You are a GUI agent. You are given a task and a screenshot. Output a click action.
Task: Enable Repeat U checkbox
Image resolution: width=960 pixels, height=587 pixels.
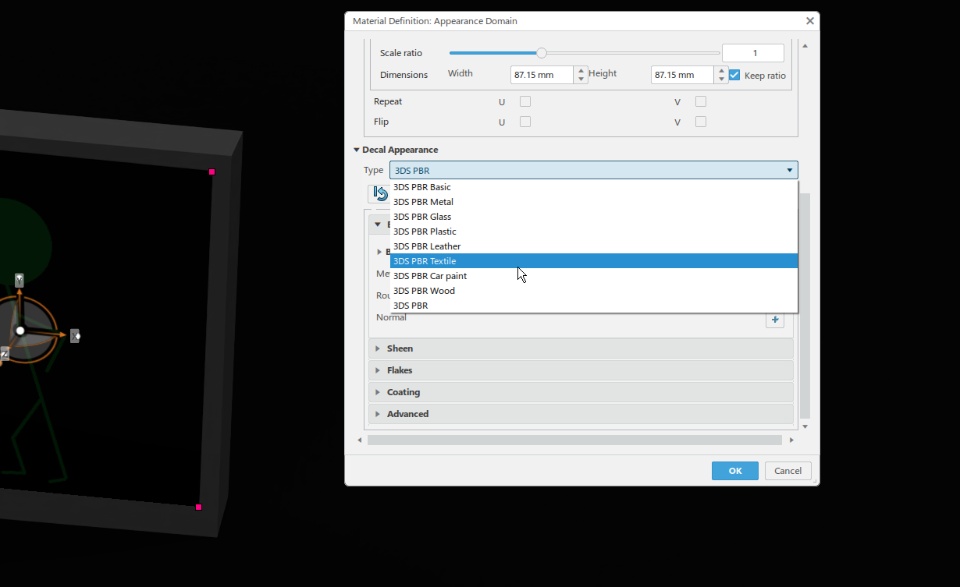(x=525, y=102)
